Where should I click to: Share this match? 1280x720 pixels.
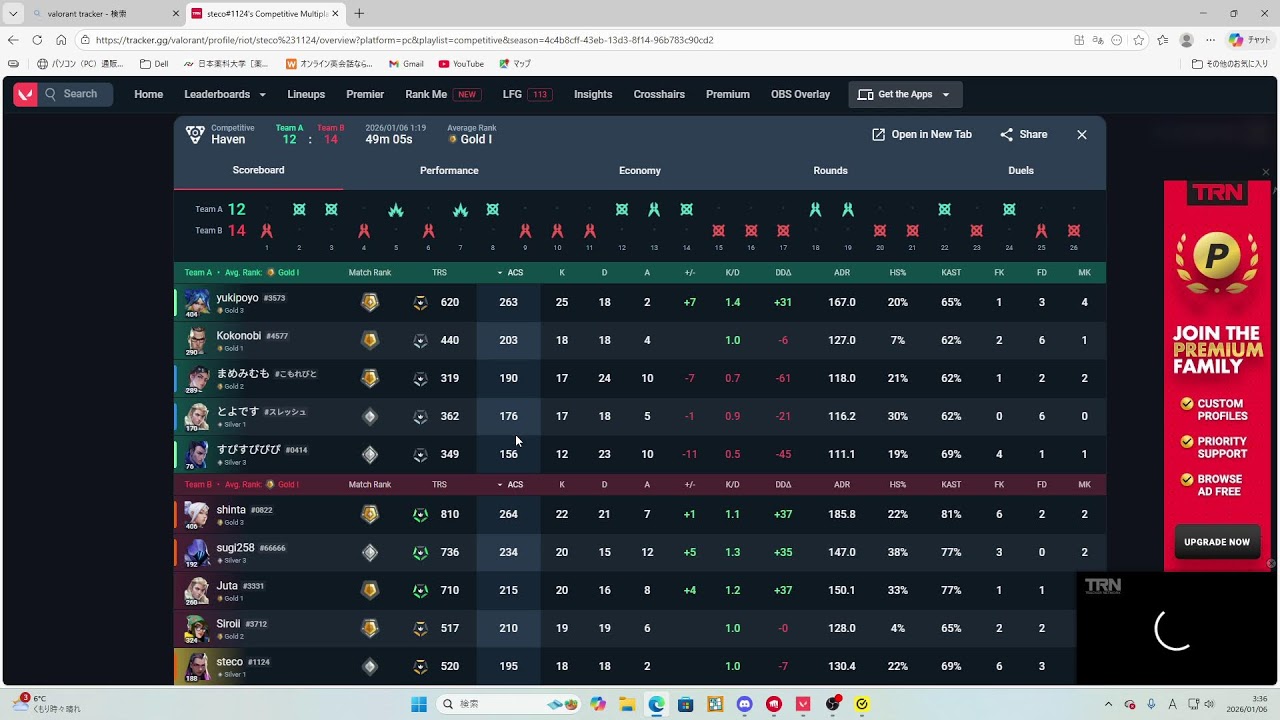pyautogui.click(x=1024, y=134)
